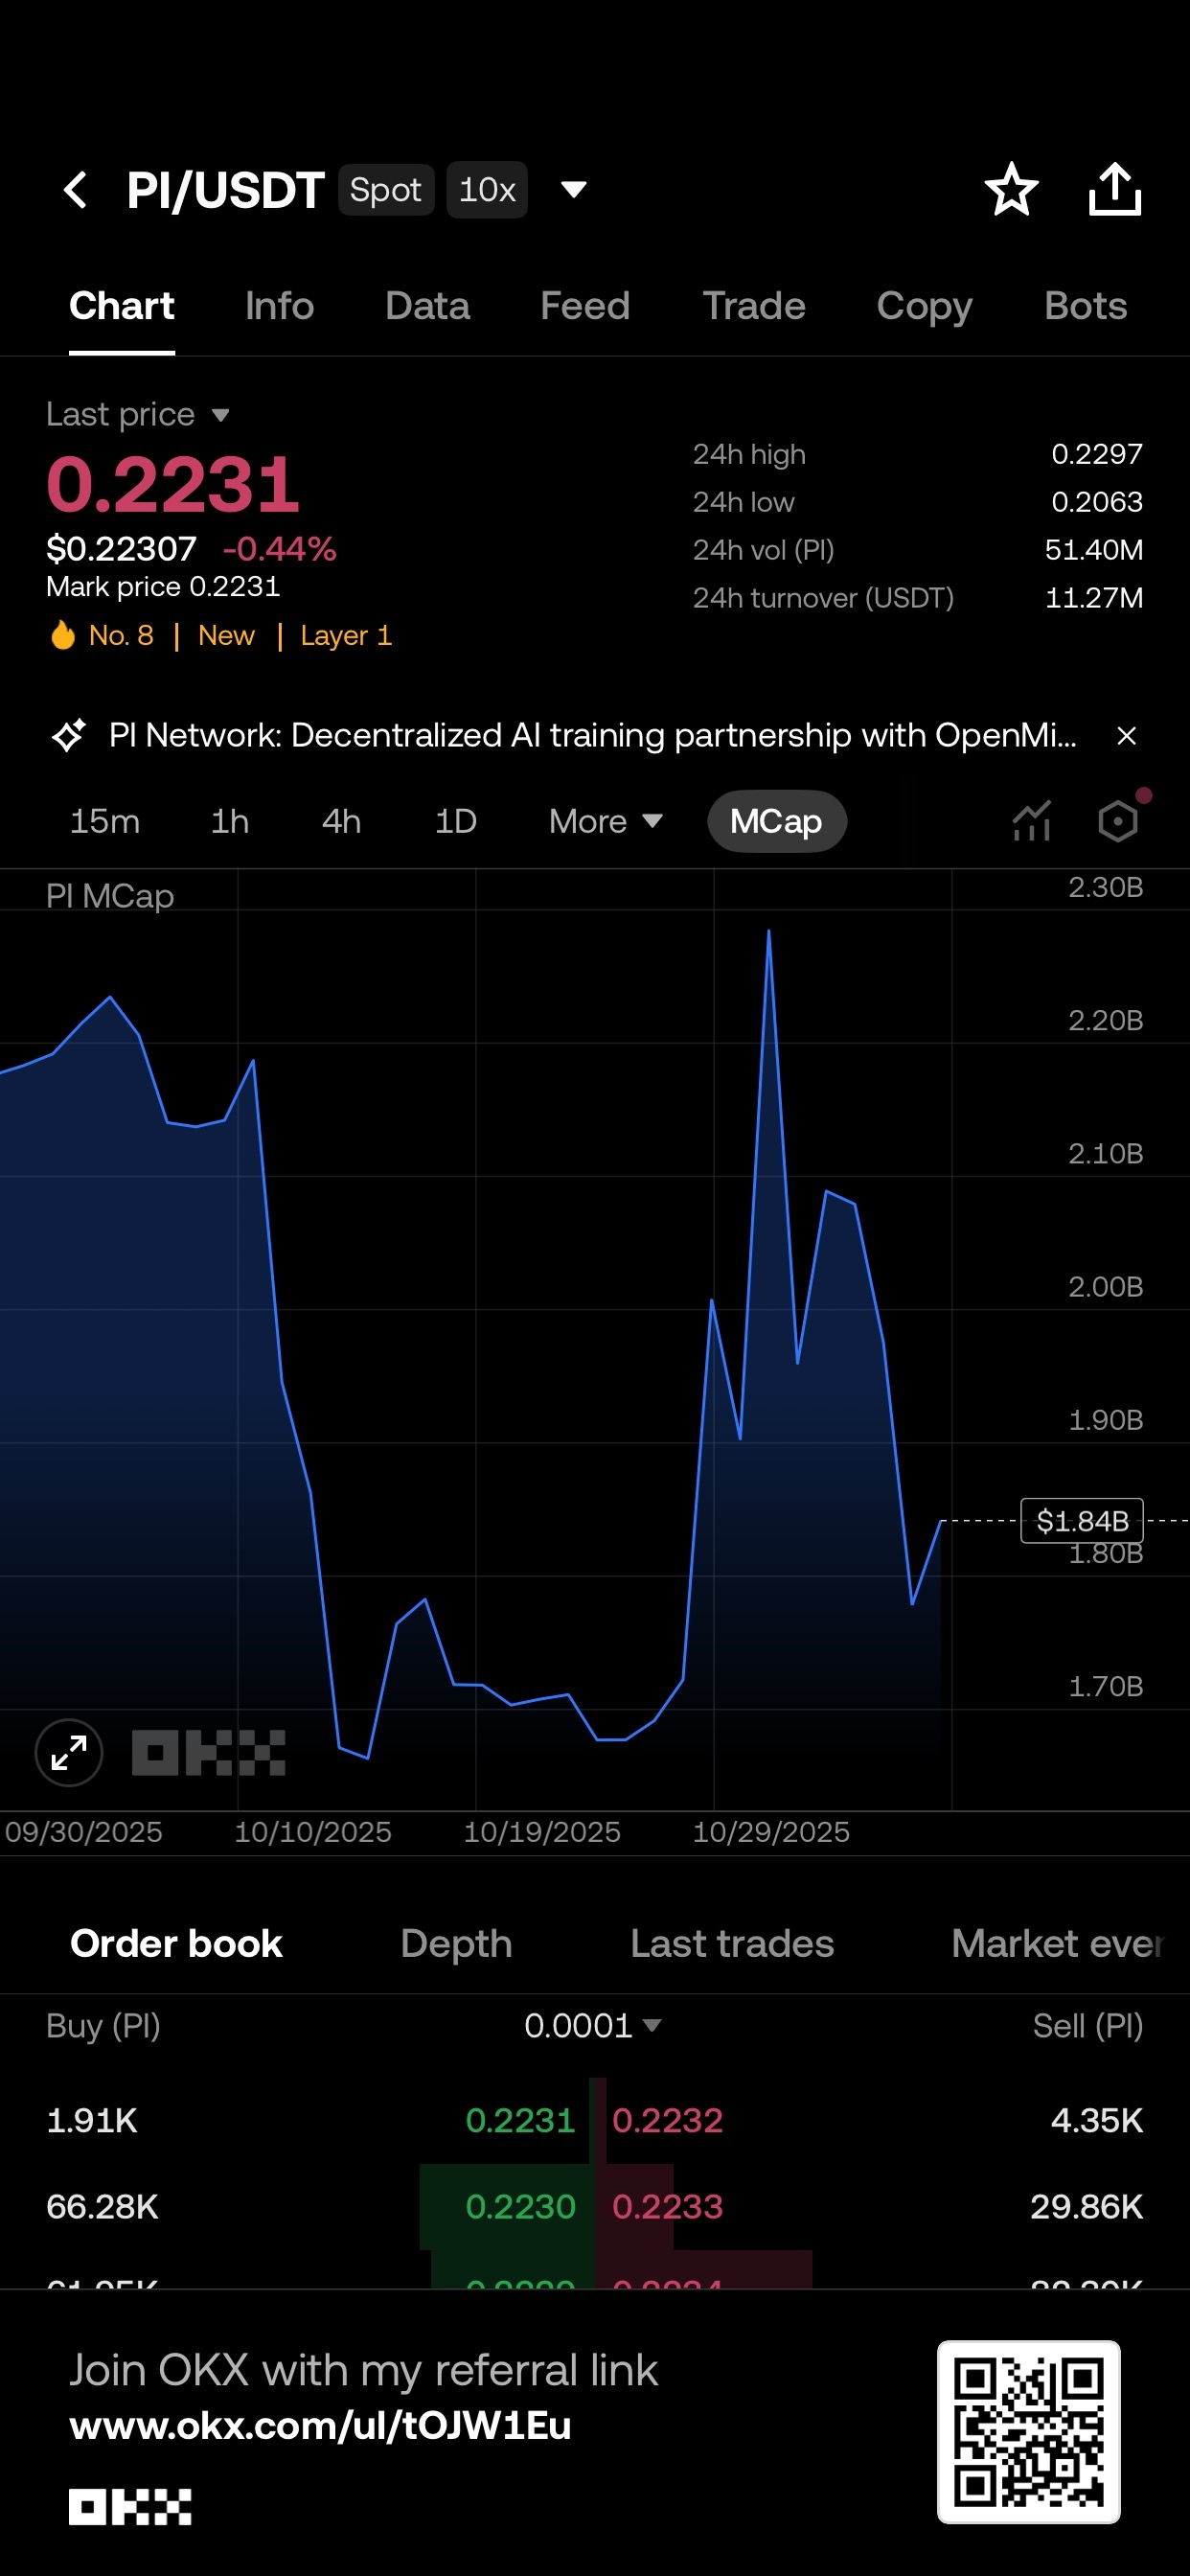Tap the 10x leverage badge
This screenshot has width=1190, height=2576.
(487, 189)
